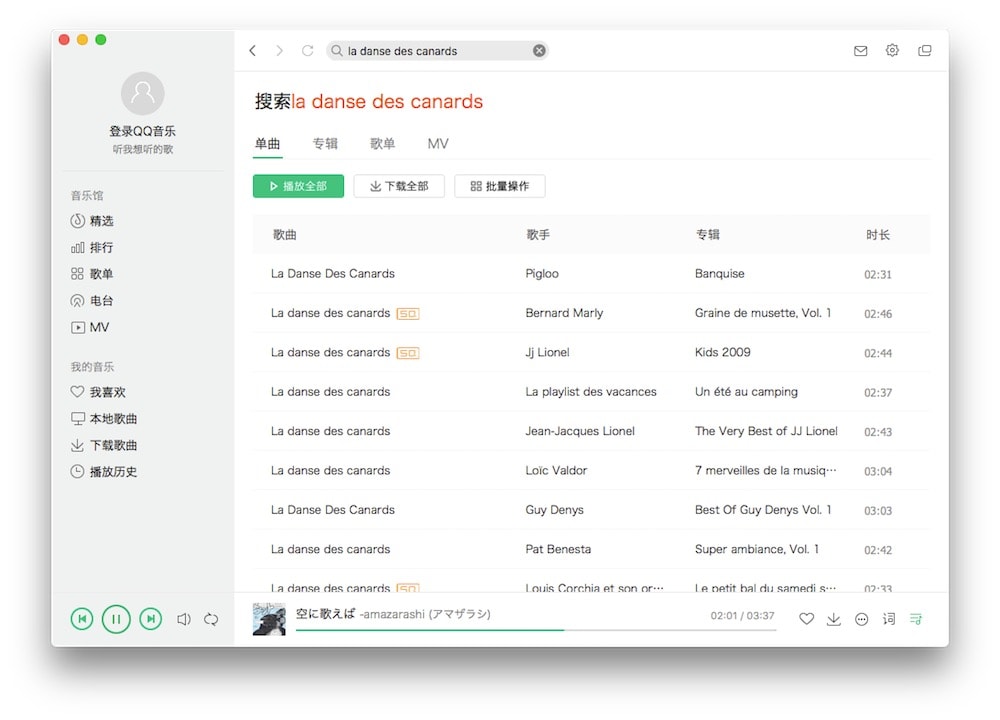Select the 单曲 songs tab

(267, 143)
